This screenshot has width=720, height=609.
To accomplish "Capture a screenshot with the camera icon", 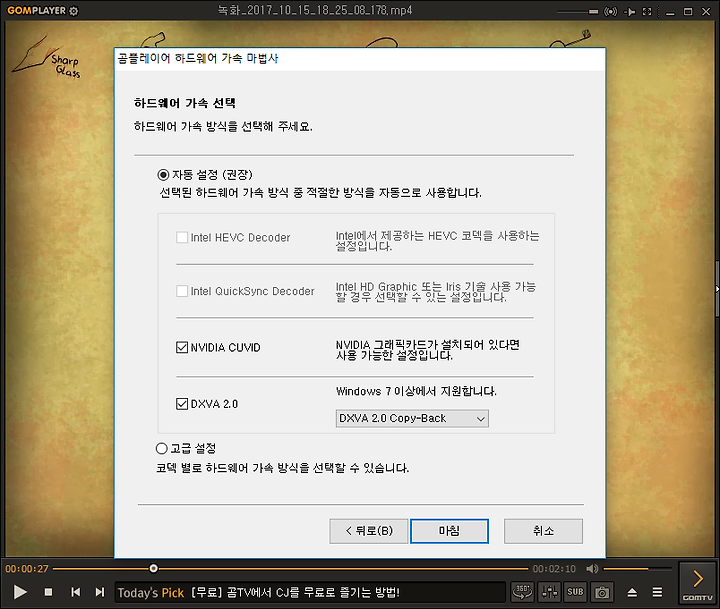I will coord(602,592).
